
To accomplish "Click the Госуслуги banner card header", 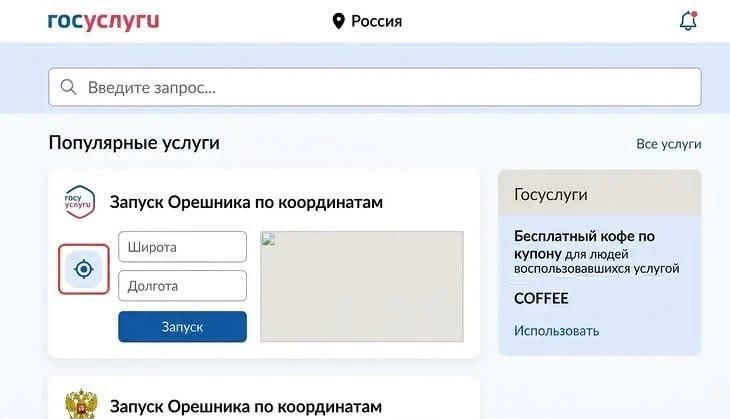I will point(600,193).
